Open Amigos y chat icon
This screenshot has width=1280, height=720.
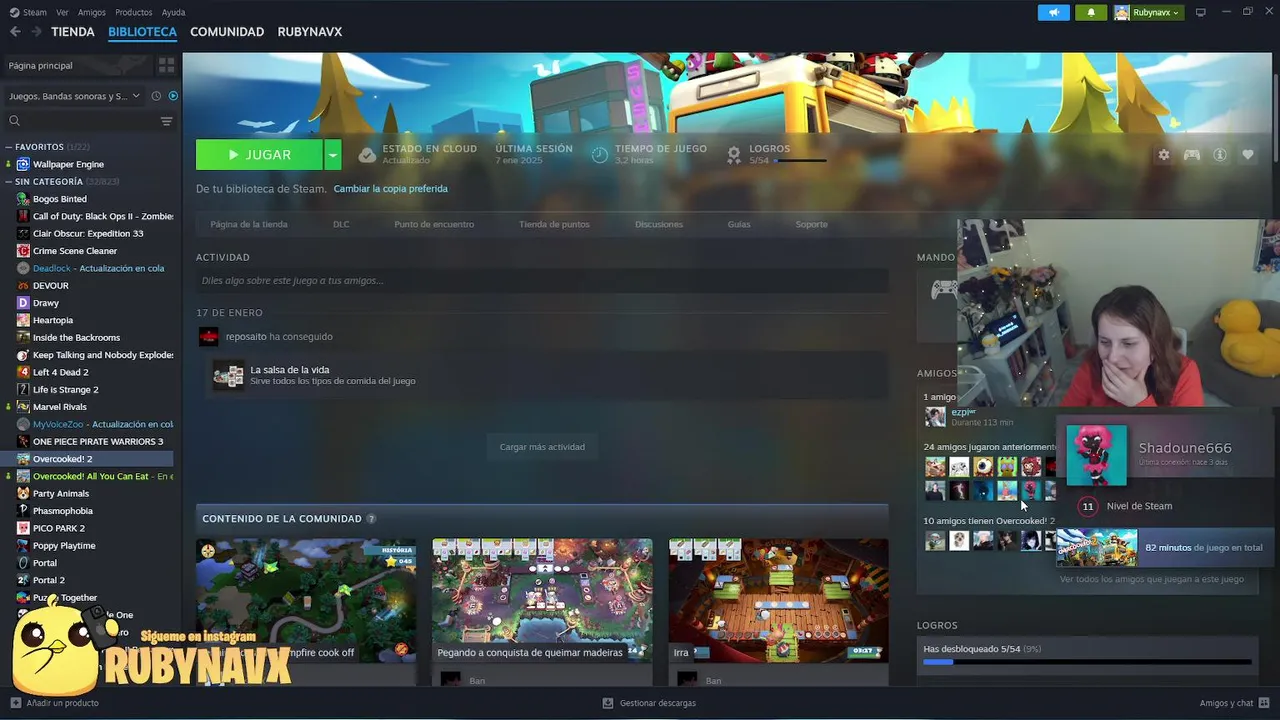(x=1264, y=703)
